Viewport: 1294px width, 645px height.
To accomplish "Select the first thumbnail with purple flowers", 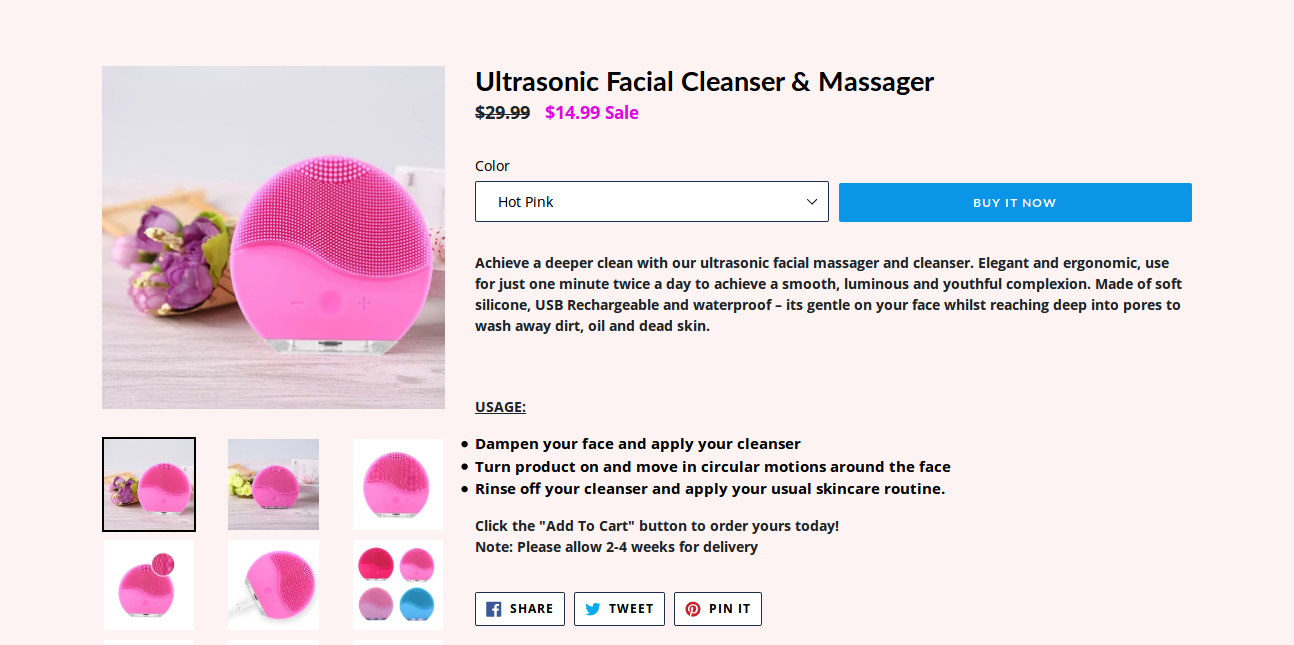I will pos(148,484).
